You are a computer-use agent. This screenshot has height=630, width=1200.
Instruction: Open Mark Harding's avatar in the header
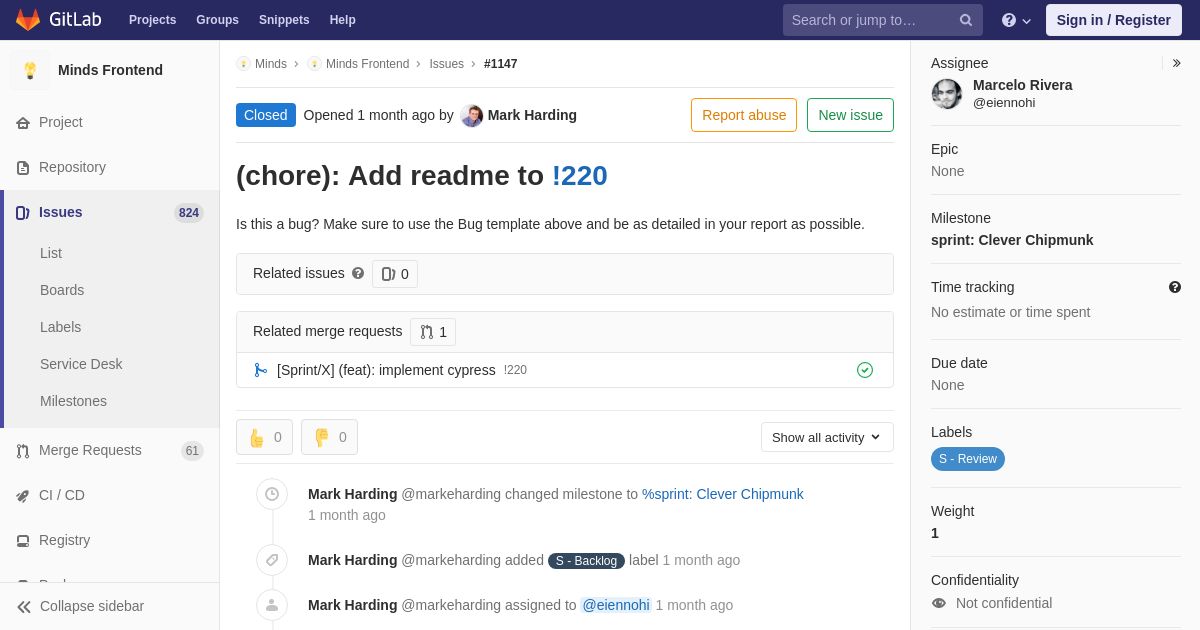point(472,116)
